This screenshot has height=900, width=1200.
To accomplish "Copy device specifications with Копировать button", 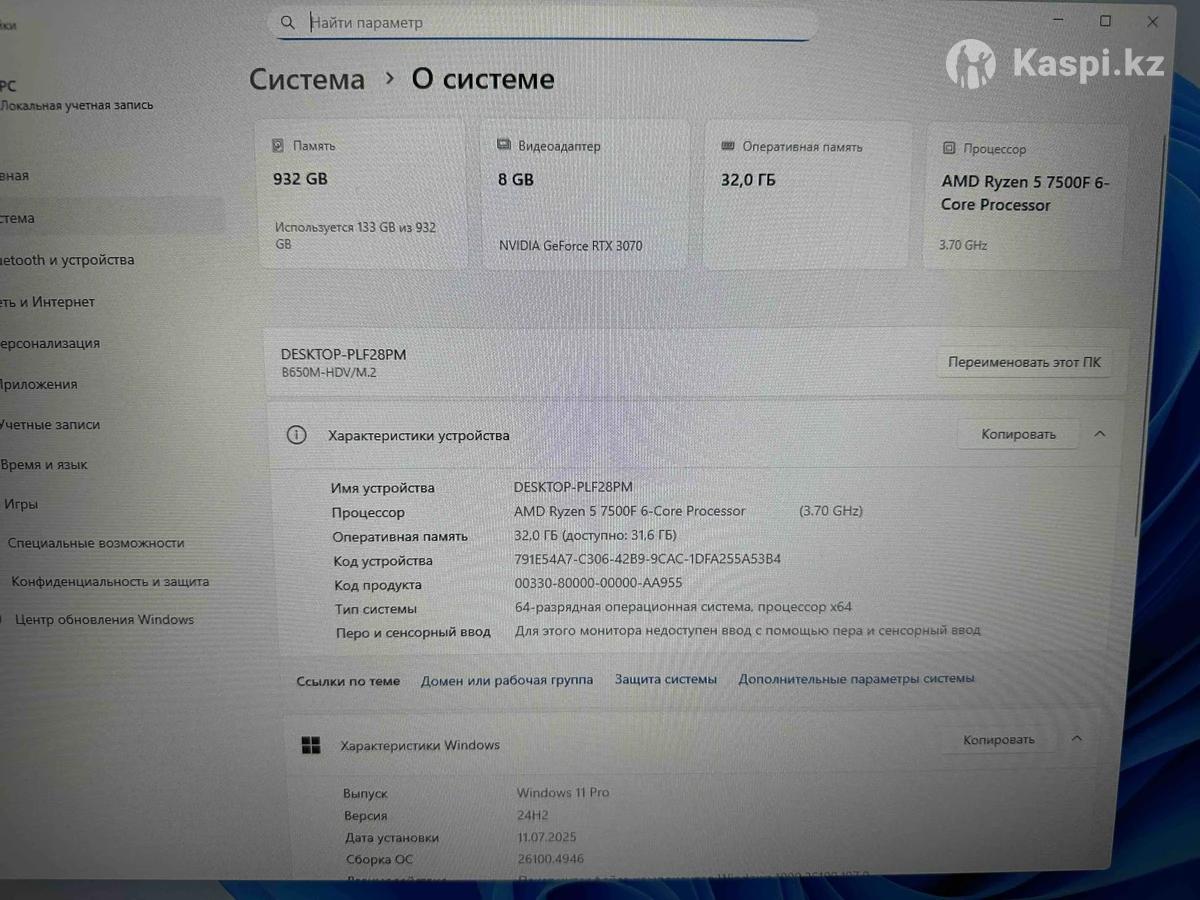I will click(x=1018, y=434).
